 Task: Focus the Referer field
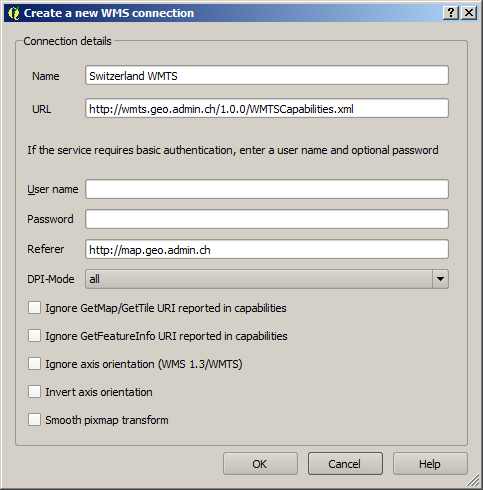pyautogui.click(x=267, y=249)
